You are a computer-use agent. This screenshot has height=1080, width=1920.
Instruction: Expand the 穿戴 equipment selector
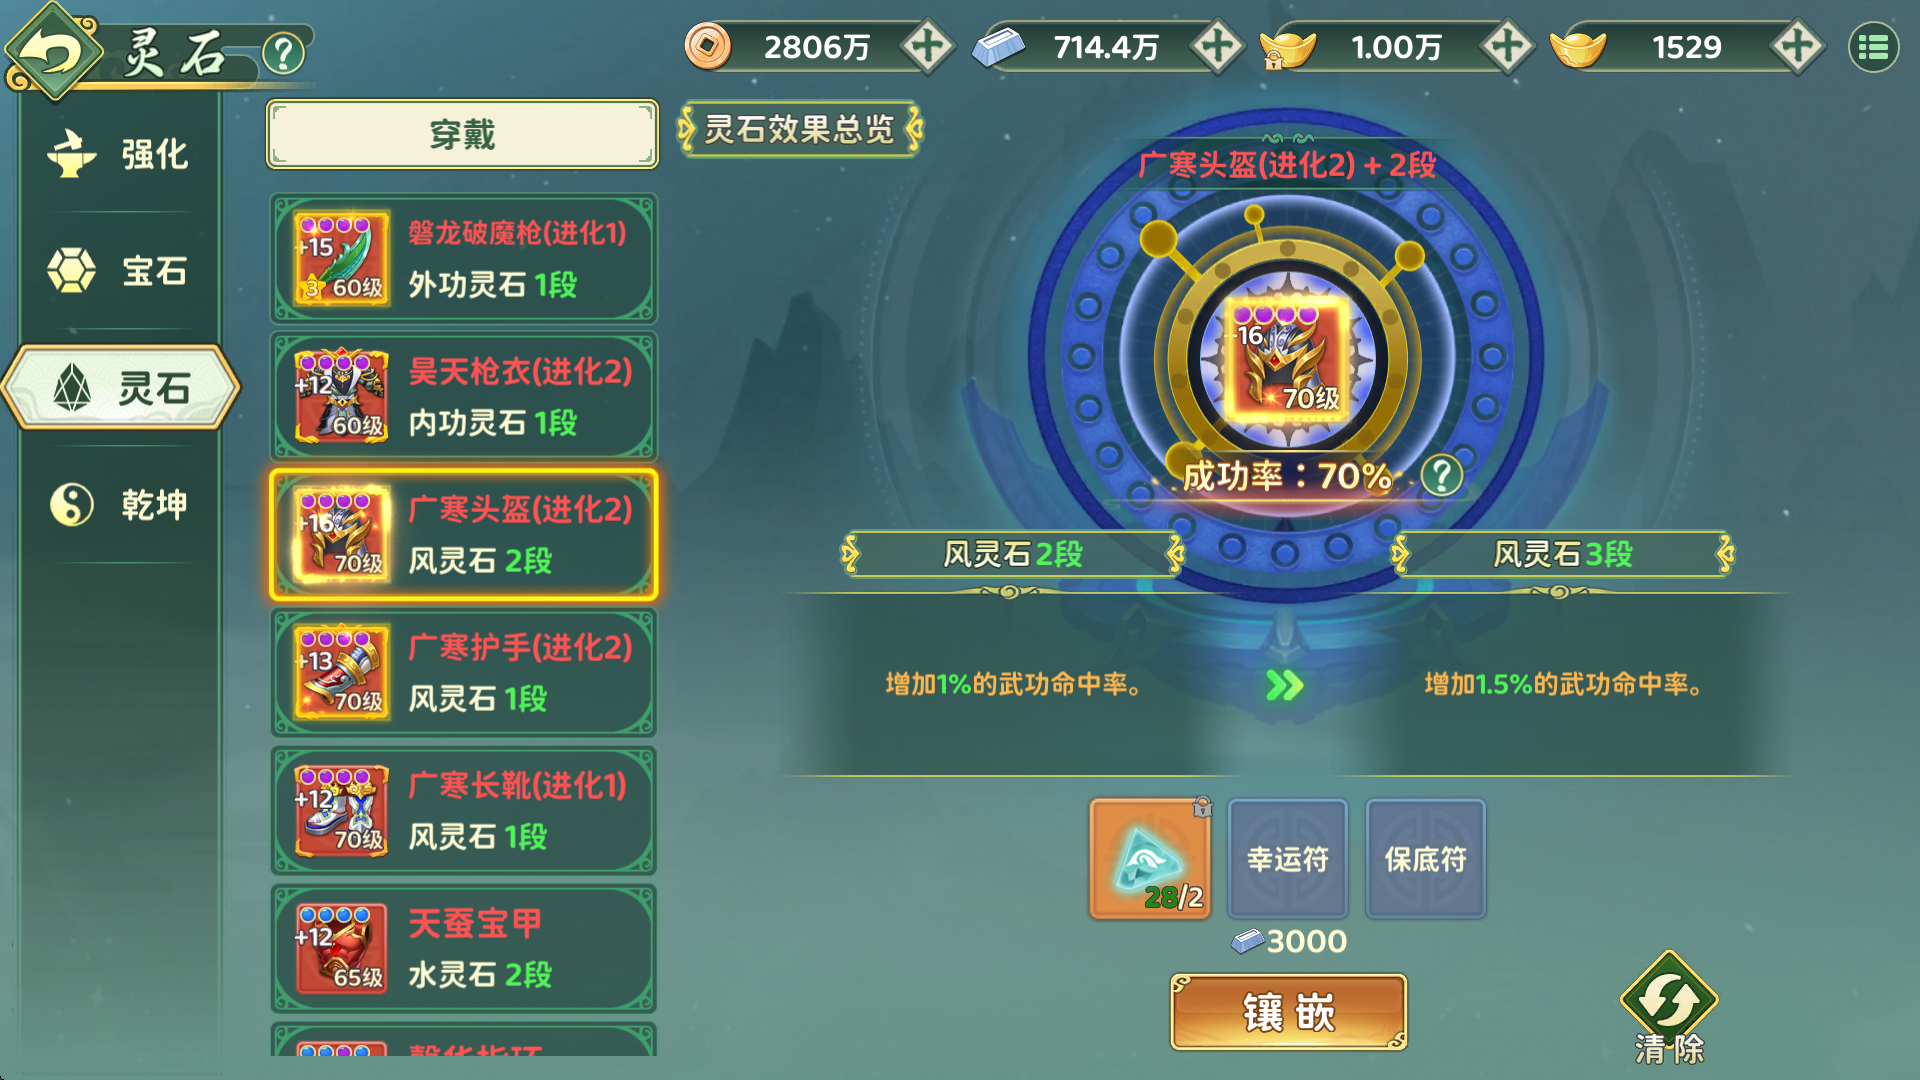point(462,134)
